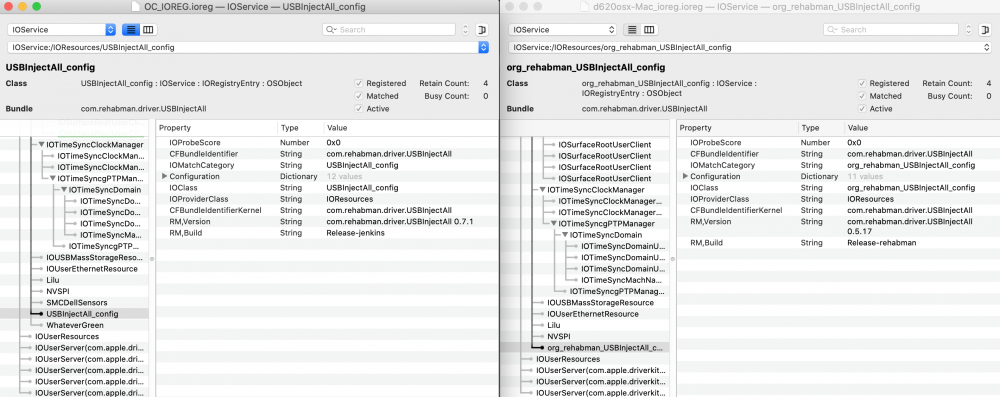Collapse IOTimeSyncgPTPManager node in d620osx-Mac_ioreg window
Viewport: 1000px width, 397px height.
(x=554, y=224)
